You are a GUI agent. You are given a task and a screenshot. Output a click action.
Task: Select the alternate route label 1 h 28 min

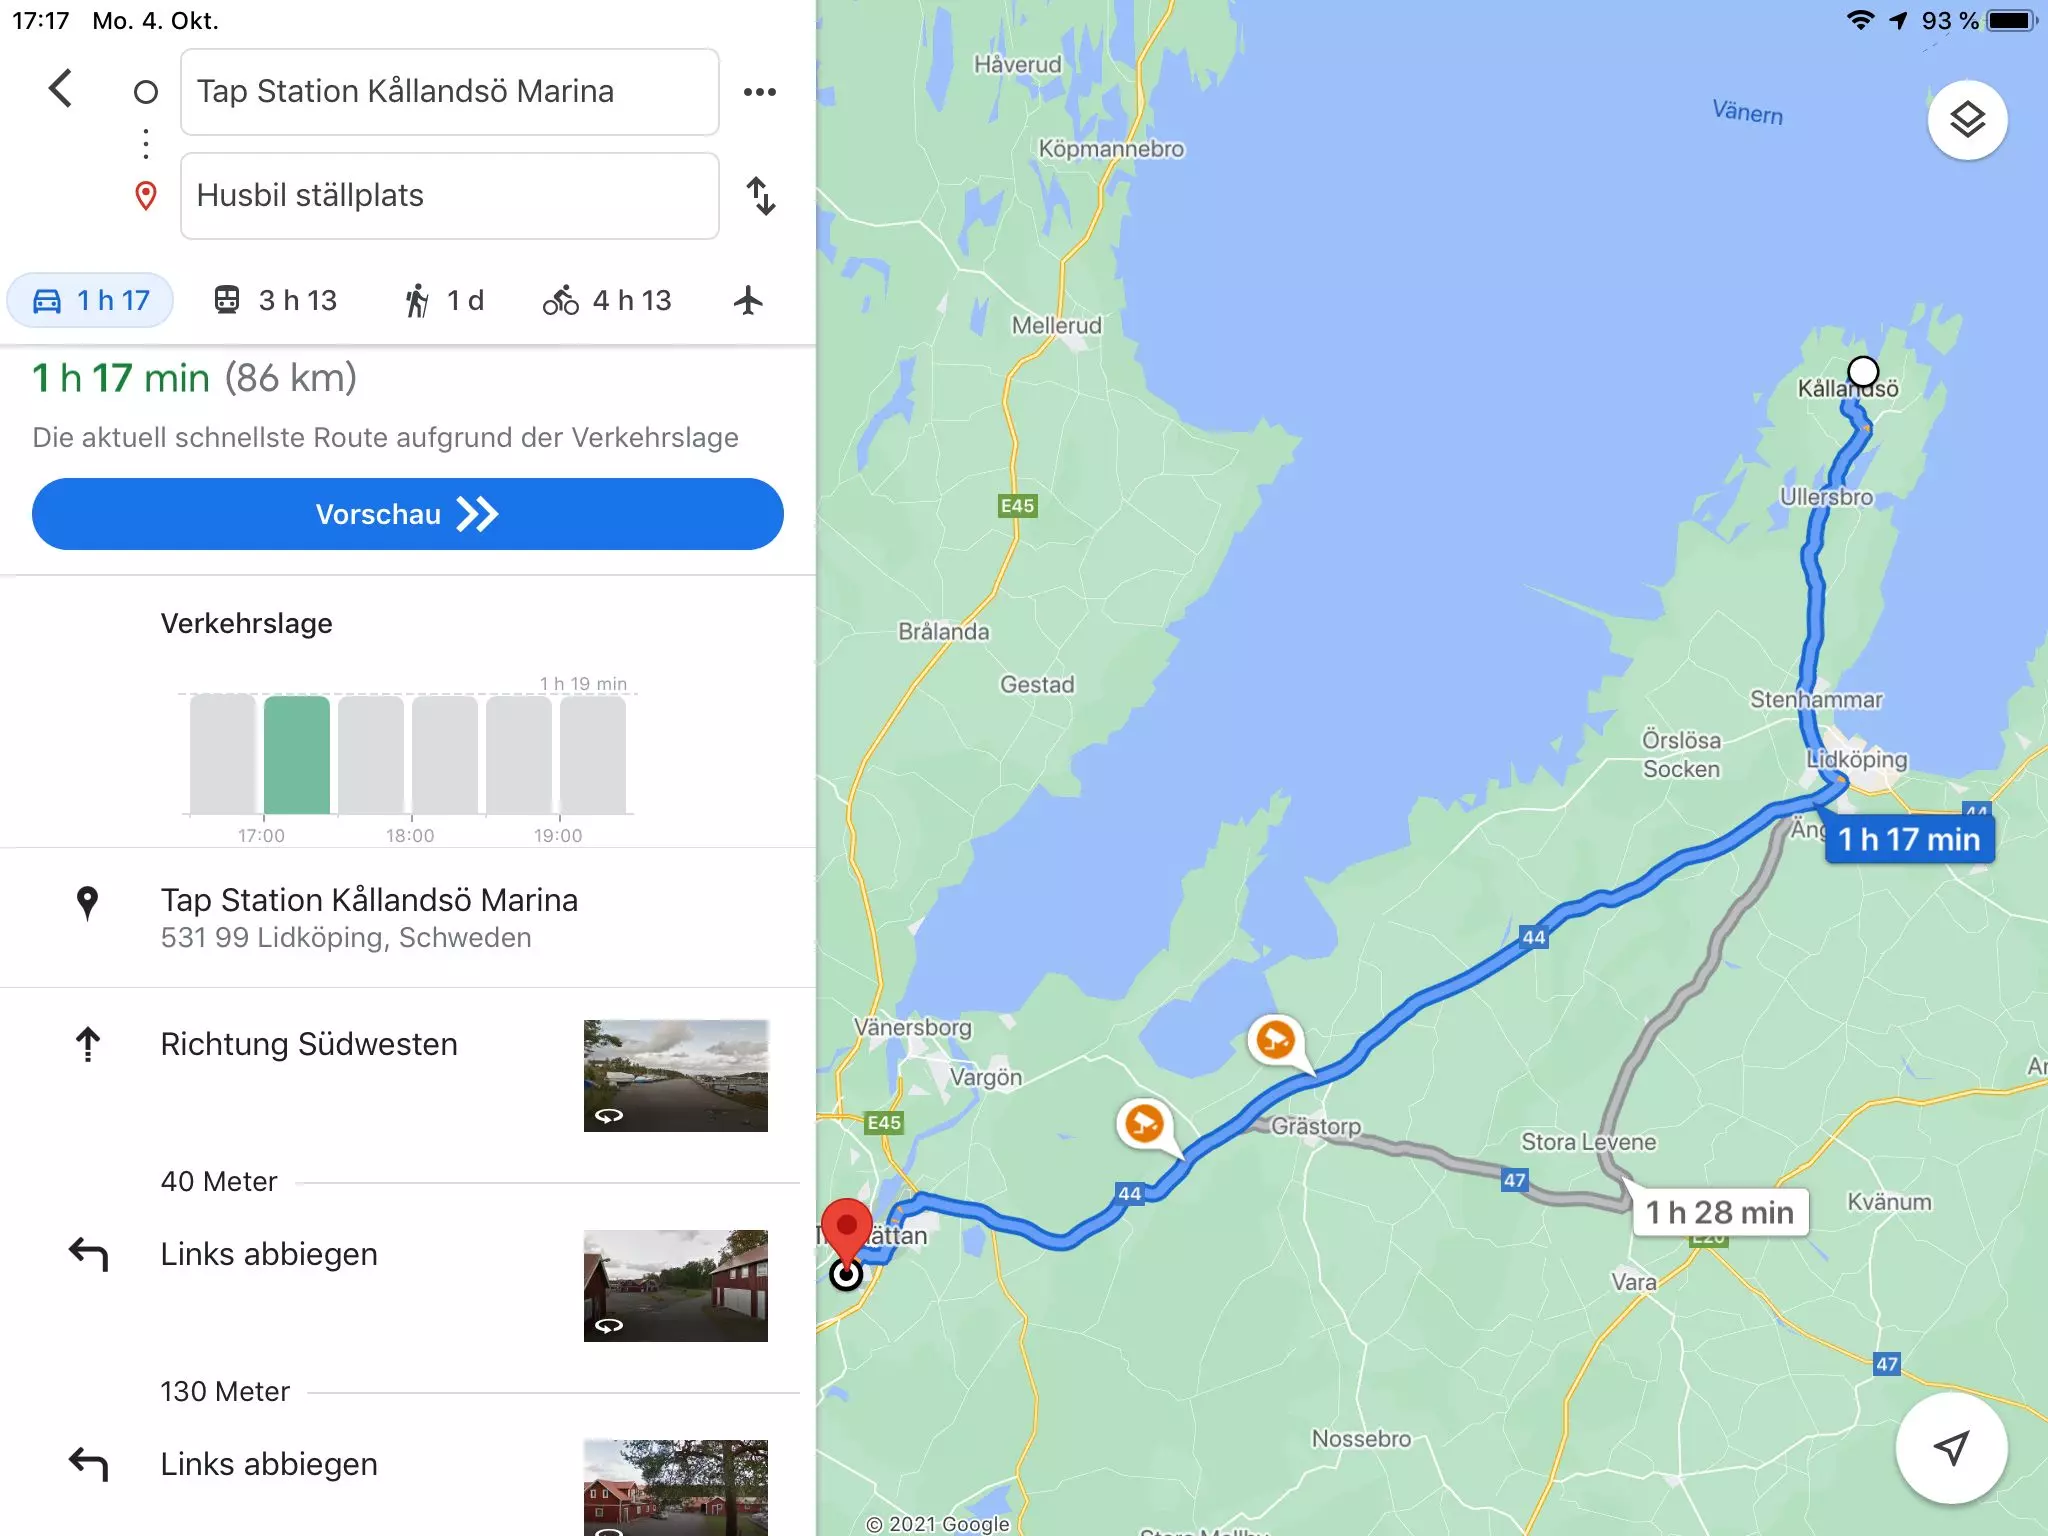pos(1720,1212)
